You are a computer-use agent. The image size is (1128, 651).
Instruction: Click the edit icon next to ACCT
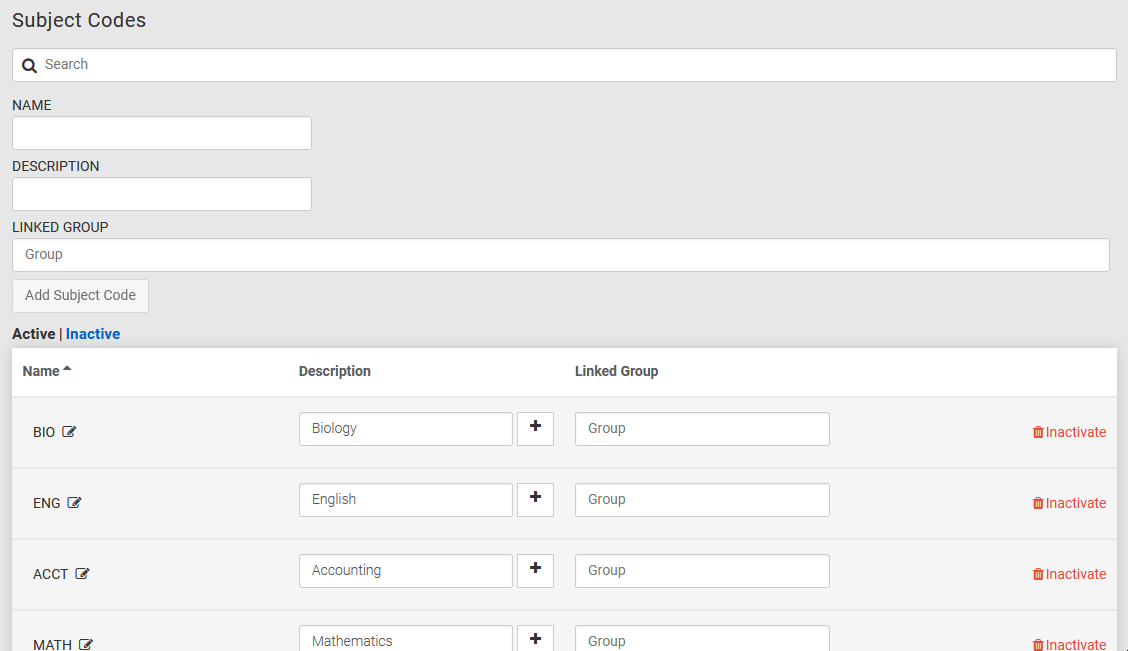[x=82, y=574]
